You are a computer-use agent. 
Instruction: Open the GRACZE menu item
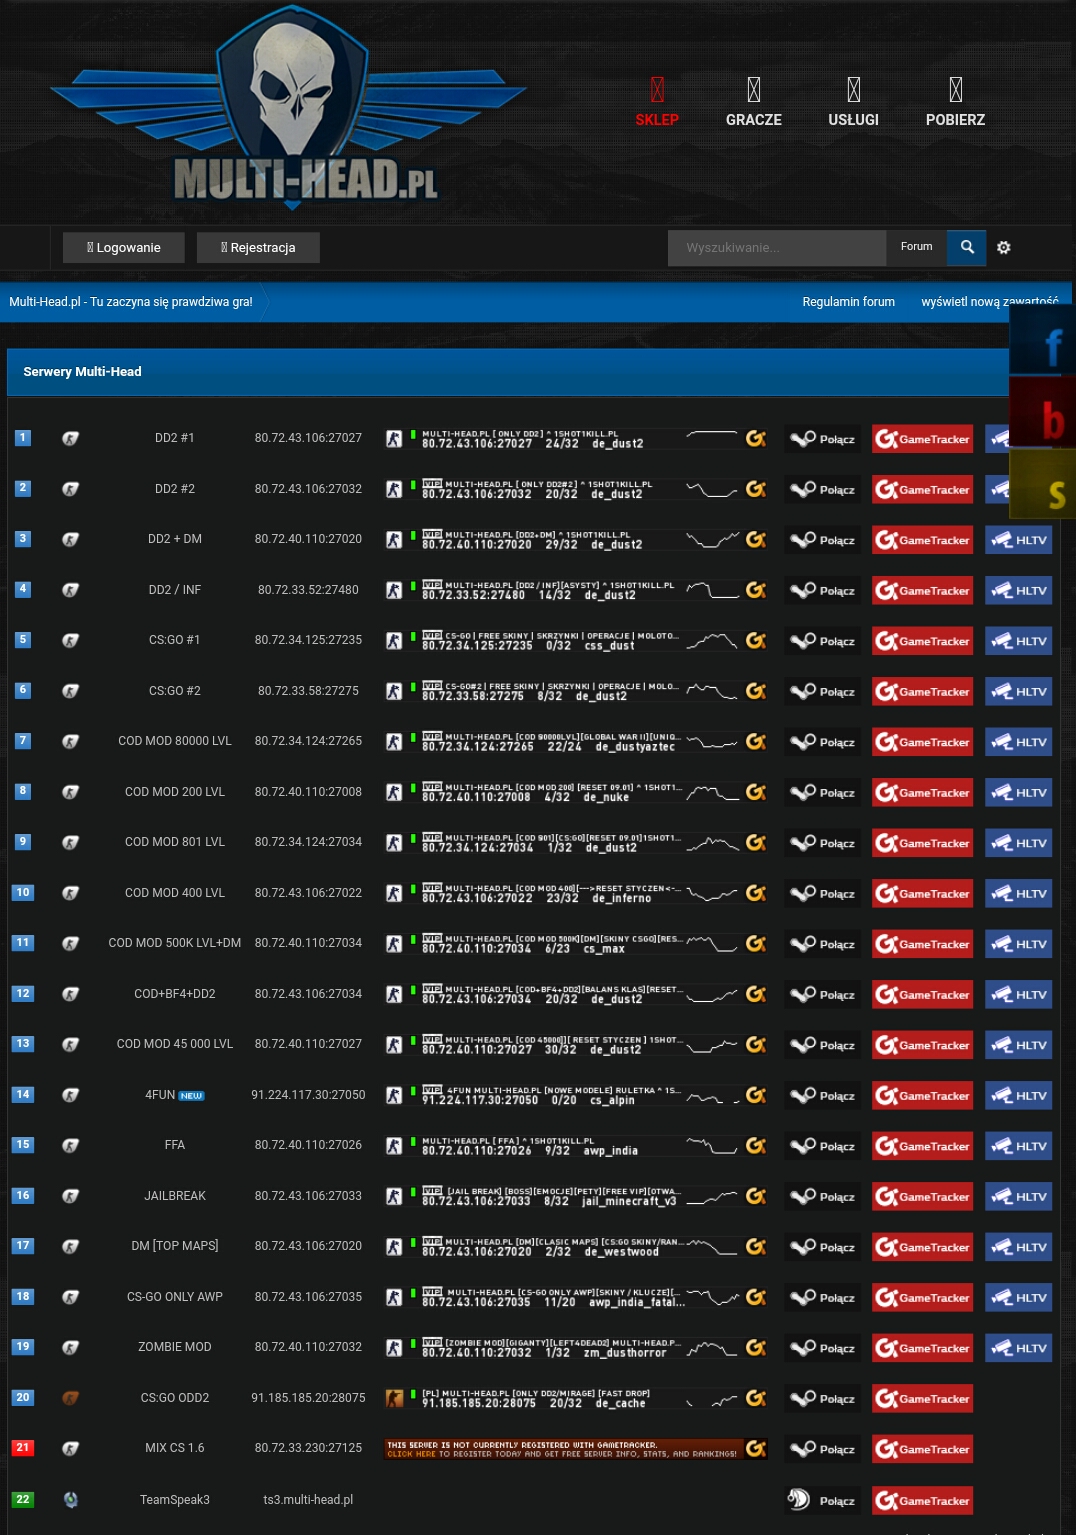(x=754, y=104)
